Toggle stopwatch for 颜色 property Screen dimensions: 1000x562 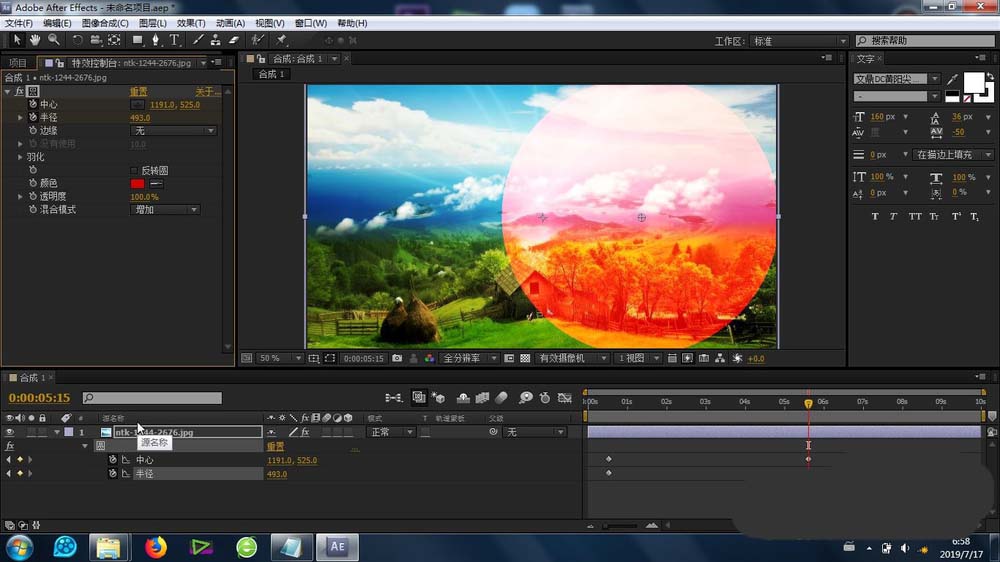(x=33, y=183)
